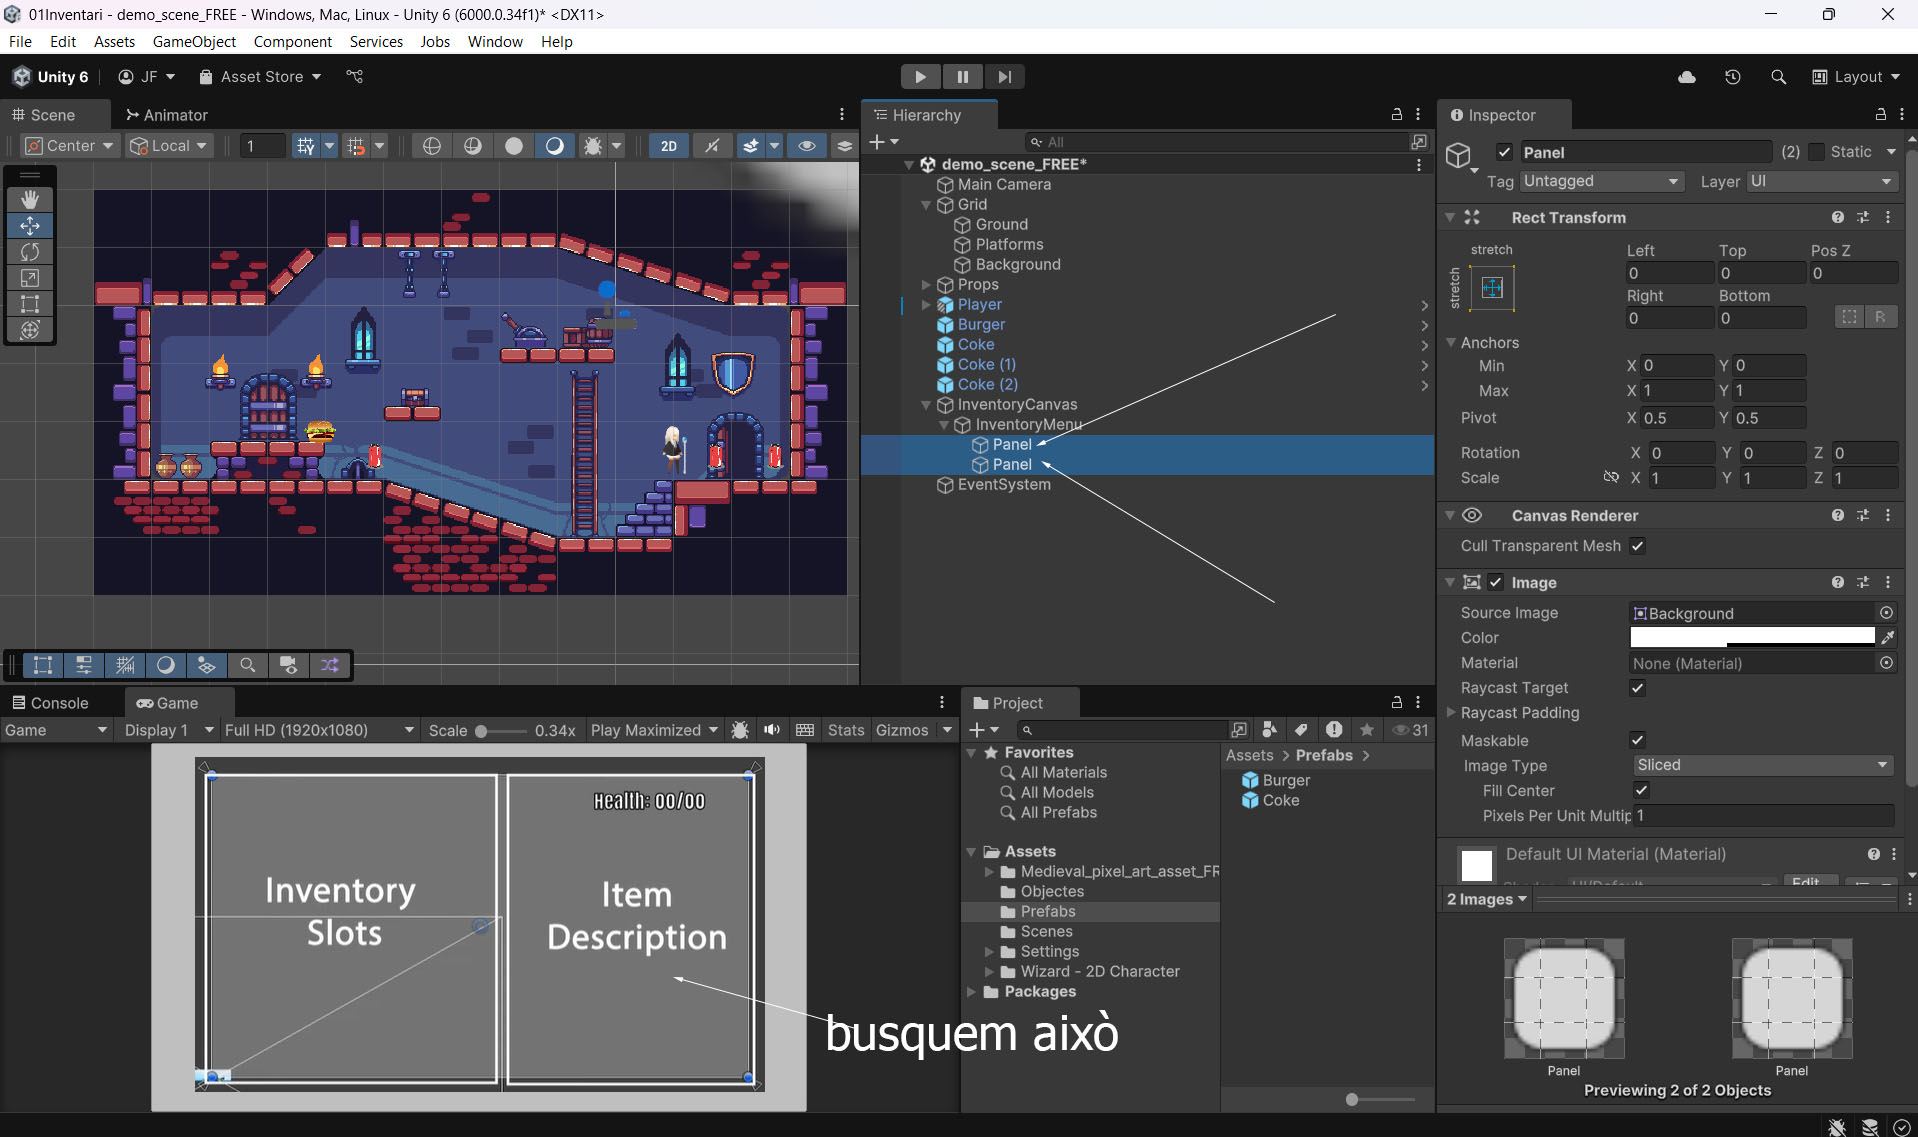
Task: Select the Hand view tool
Action: point(30,200)
